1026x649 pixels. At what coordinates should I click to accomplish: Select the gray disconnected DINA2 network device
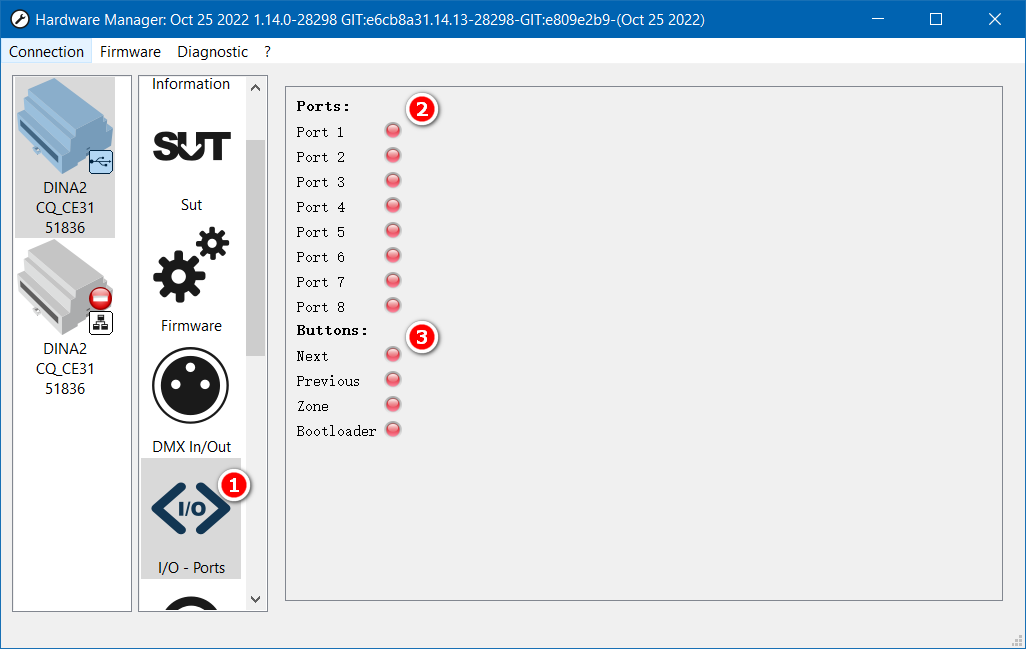pyautogui.click(x=65, y=291)
